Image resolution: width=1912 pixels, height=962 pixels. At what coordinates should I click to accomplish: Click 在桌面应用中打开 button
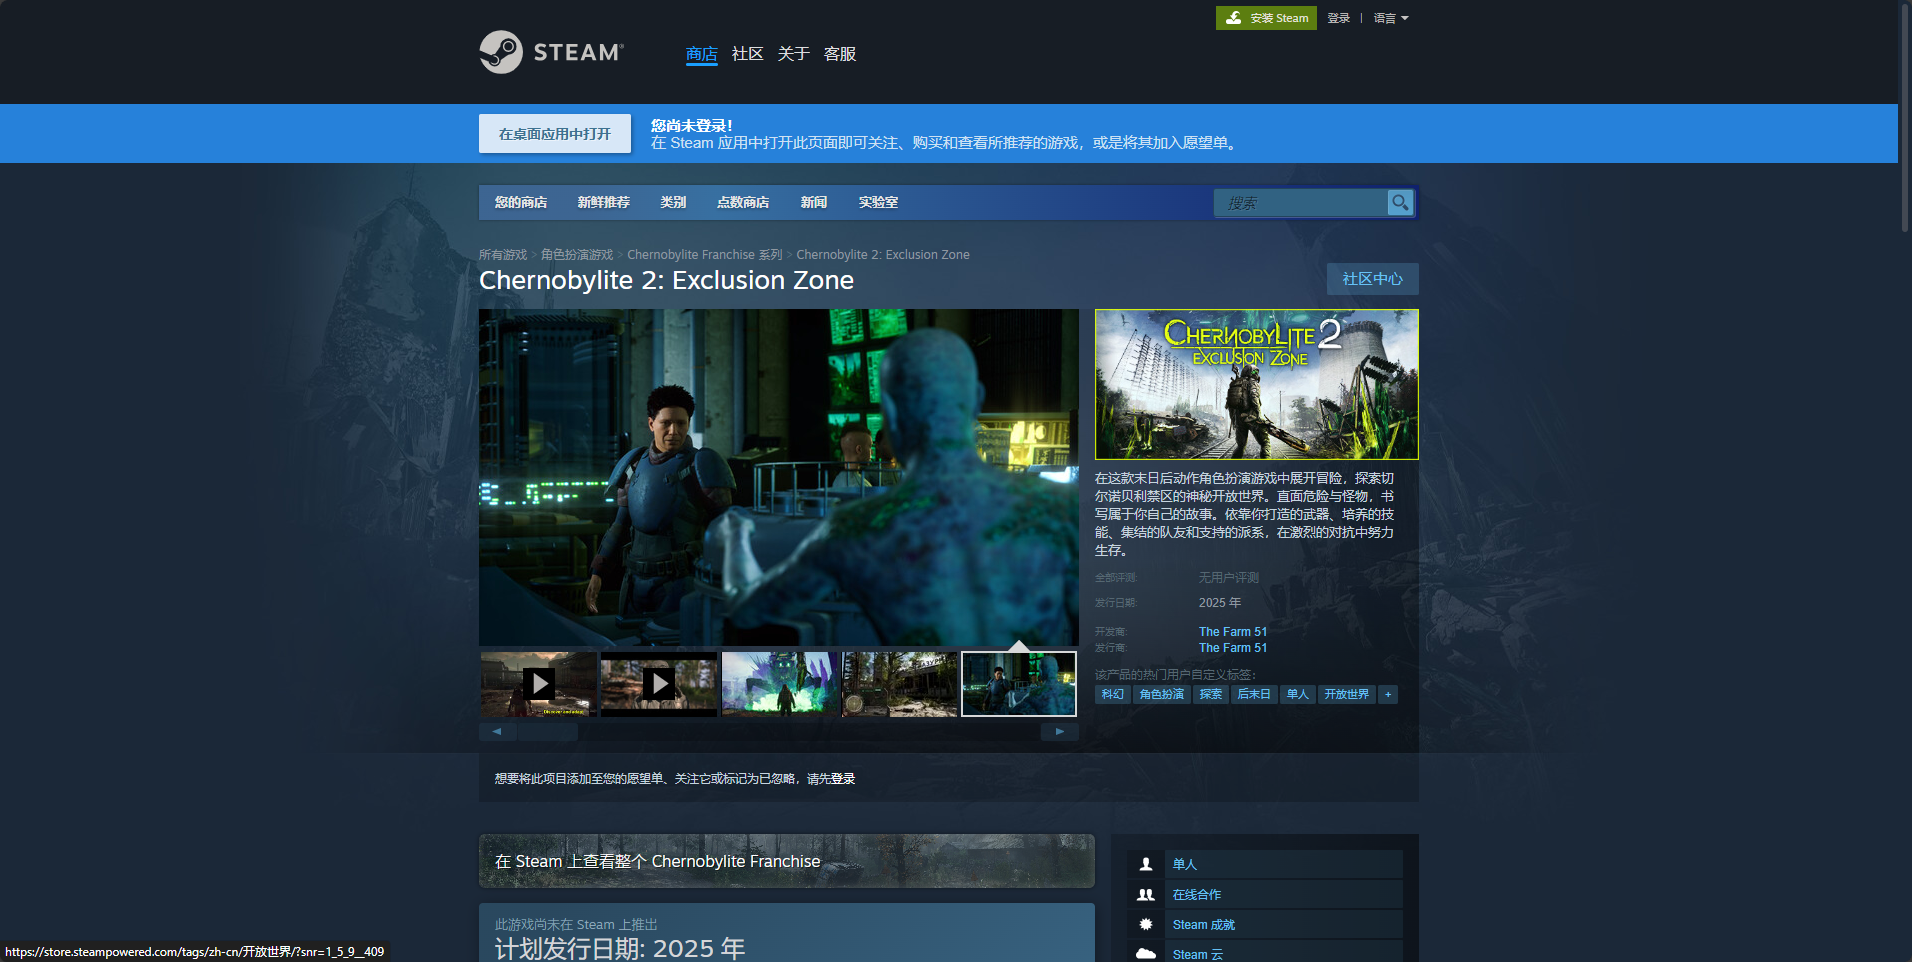(x=555, y=134)
